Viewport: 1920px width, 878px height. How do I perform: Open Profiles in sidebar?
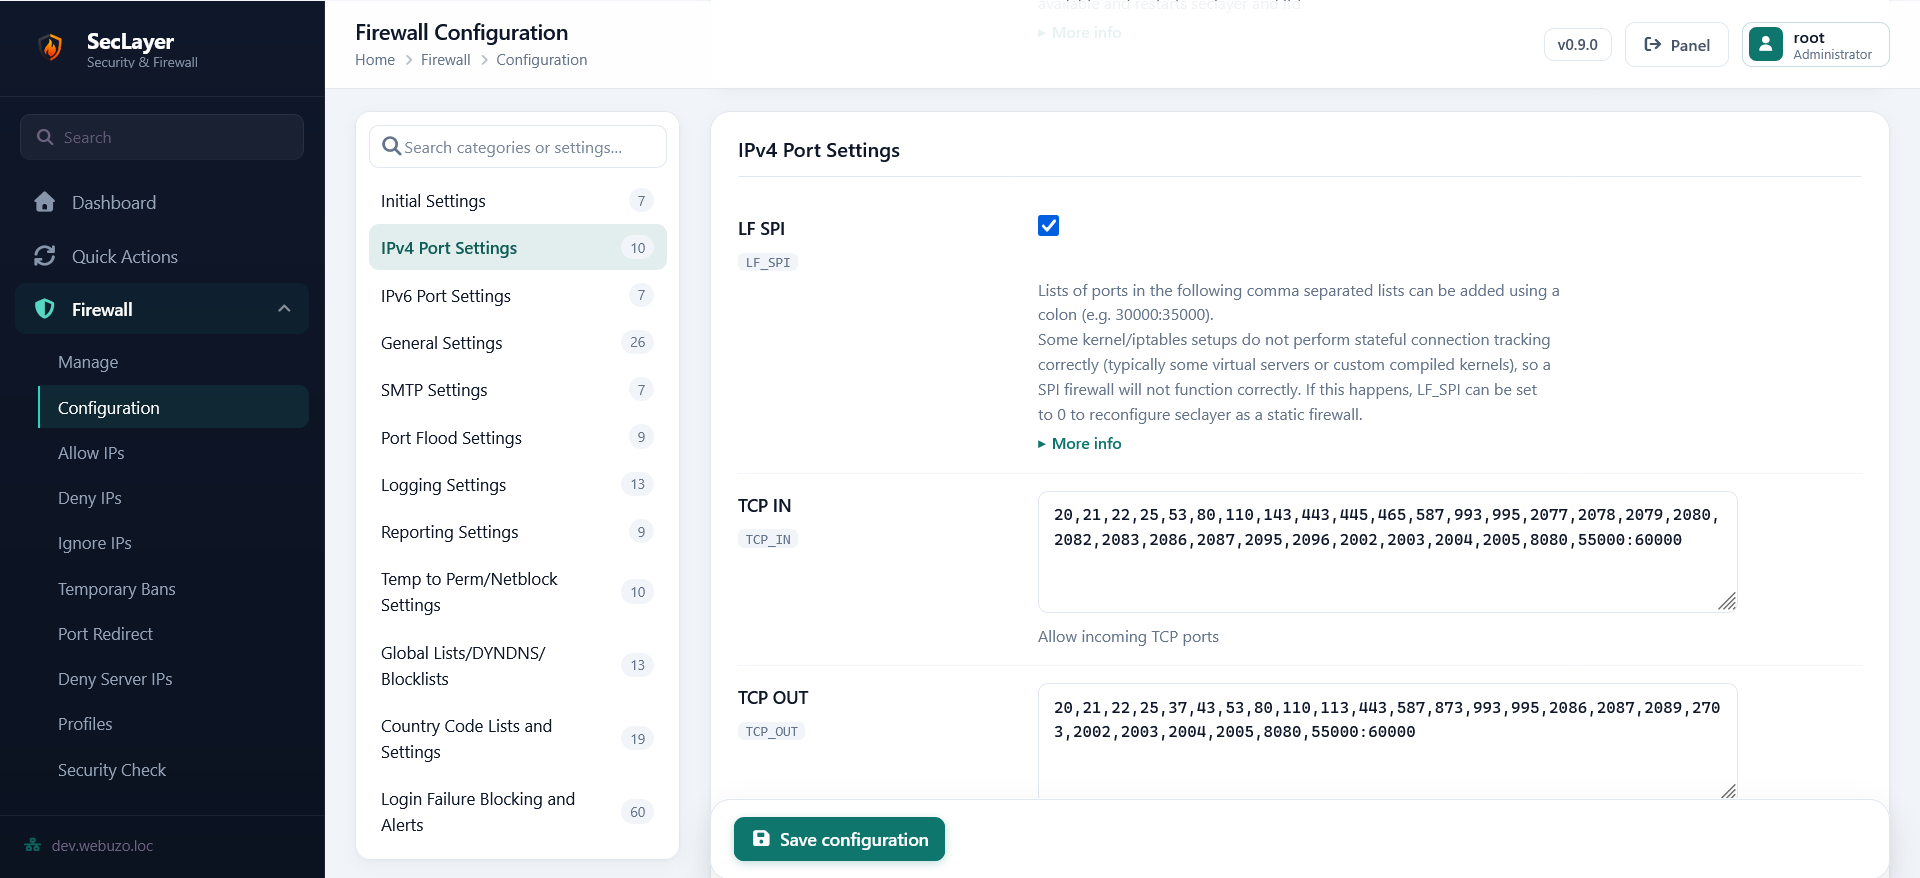[x=173, y=724]
